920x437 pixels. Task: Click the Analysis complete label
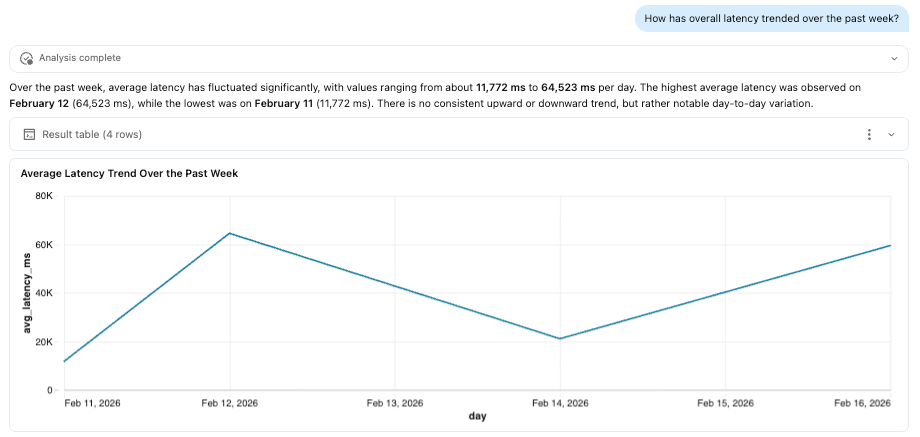pyautogui.click(x=80, y=58)
